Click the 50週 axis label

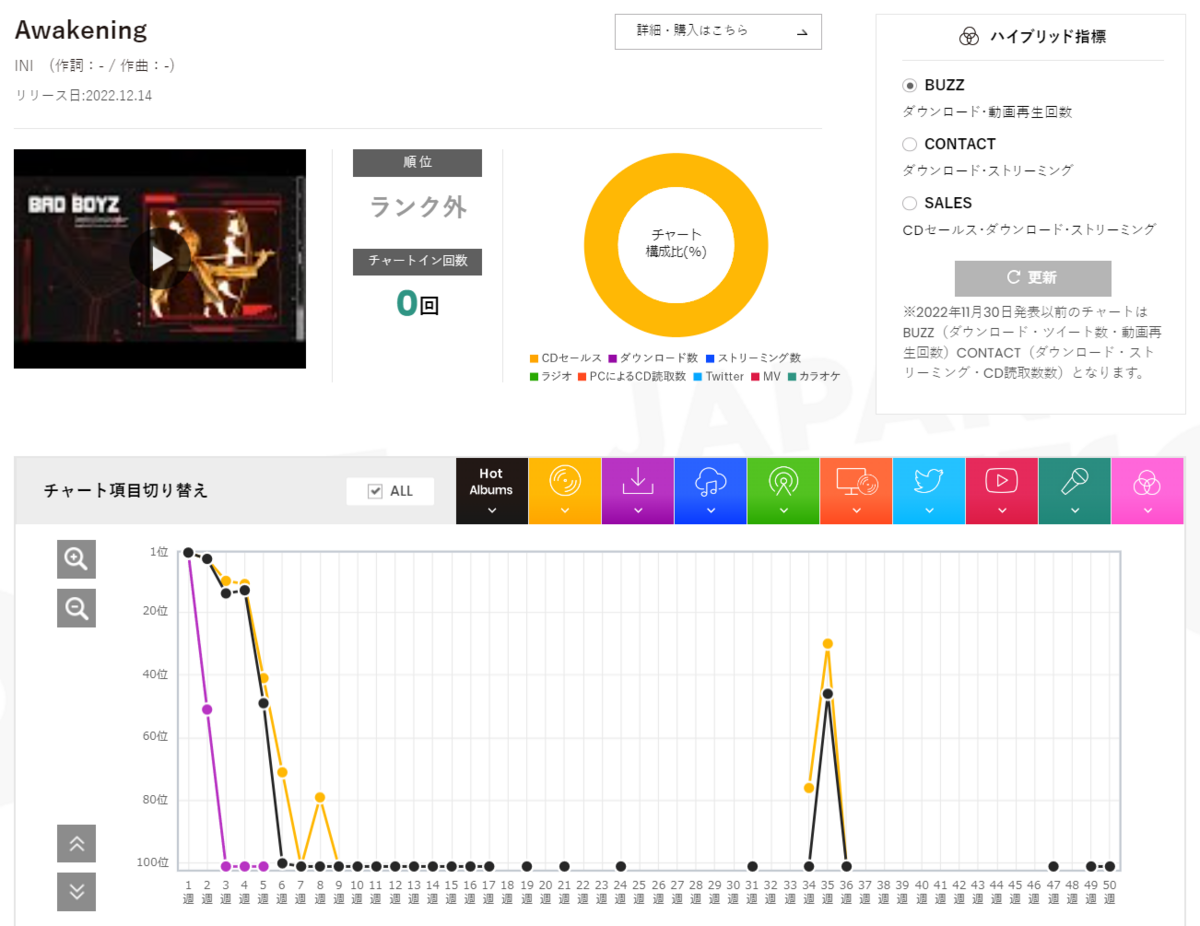pyautogui.click(x=1109, y=892)
